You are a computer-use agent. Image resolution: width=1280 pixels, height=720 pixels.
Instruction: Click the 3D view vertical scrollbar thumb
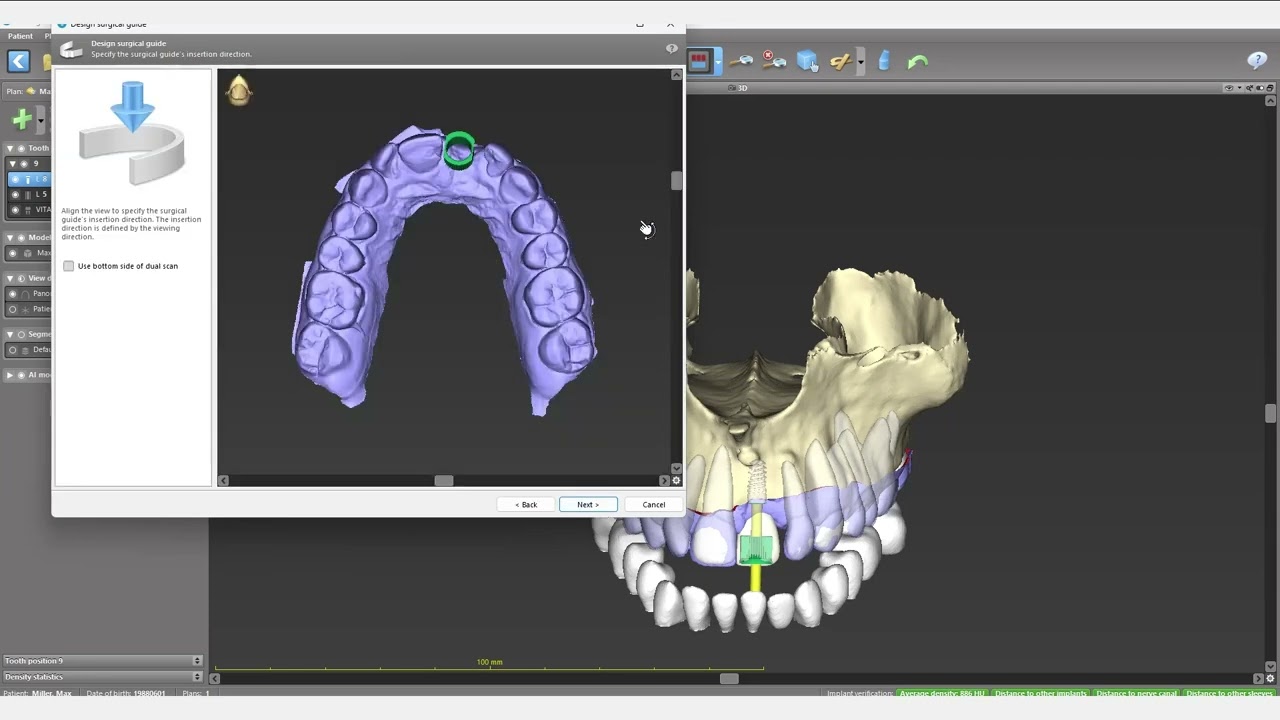pyautogui.click(x=1271, y=413)
